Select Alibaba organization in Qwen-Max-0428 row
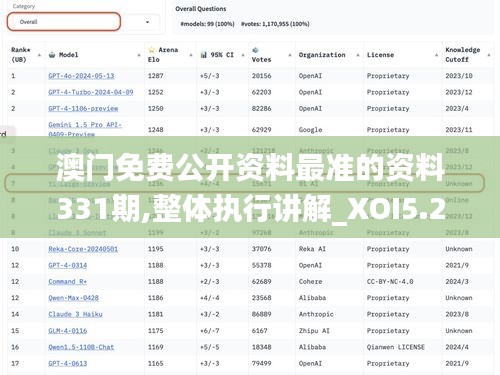This screenshot has height=375, width=500. pos(312,298)
